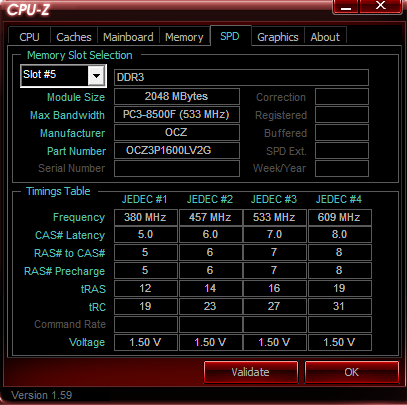Expand the memory slot dropdown arrow

pos(96,76)
